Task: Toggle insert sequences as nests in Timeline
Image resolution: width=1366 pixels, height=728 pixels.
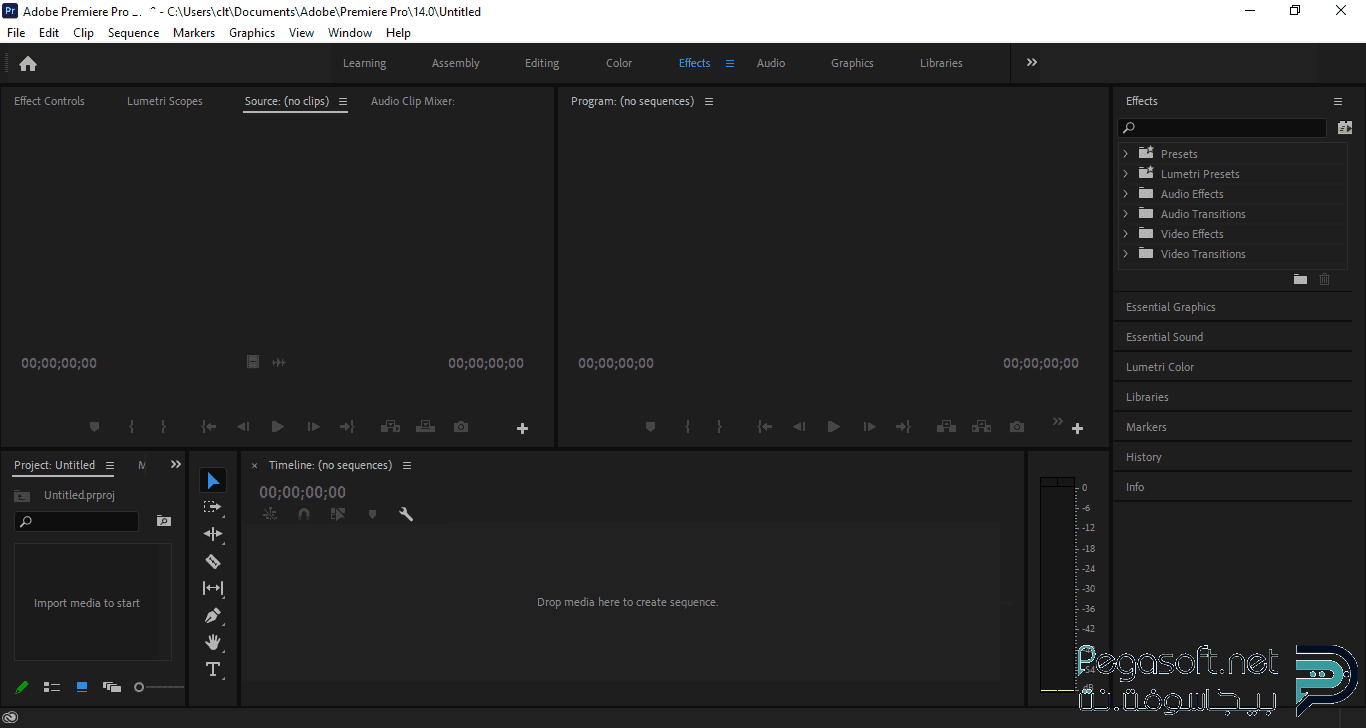Action: [x=270, y=514]
